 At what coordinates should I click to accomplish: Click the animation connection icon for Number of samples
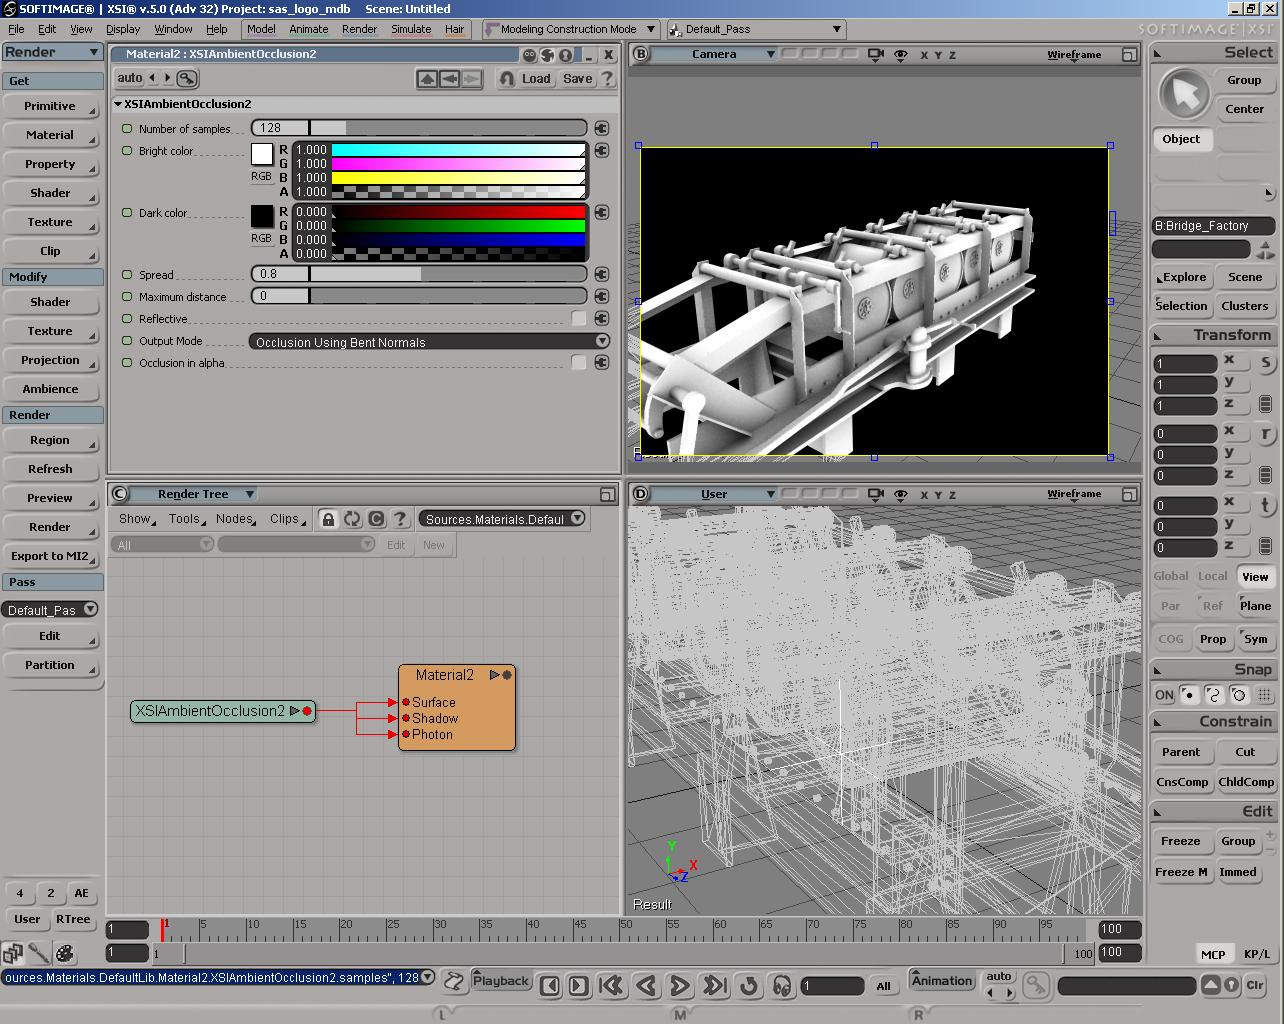(601, 128)
